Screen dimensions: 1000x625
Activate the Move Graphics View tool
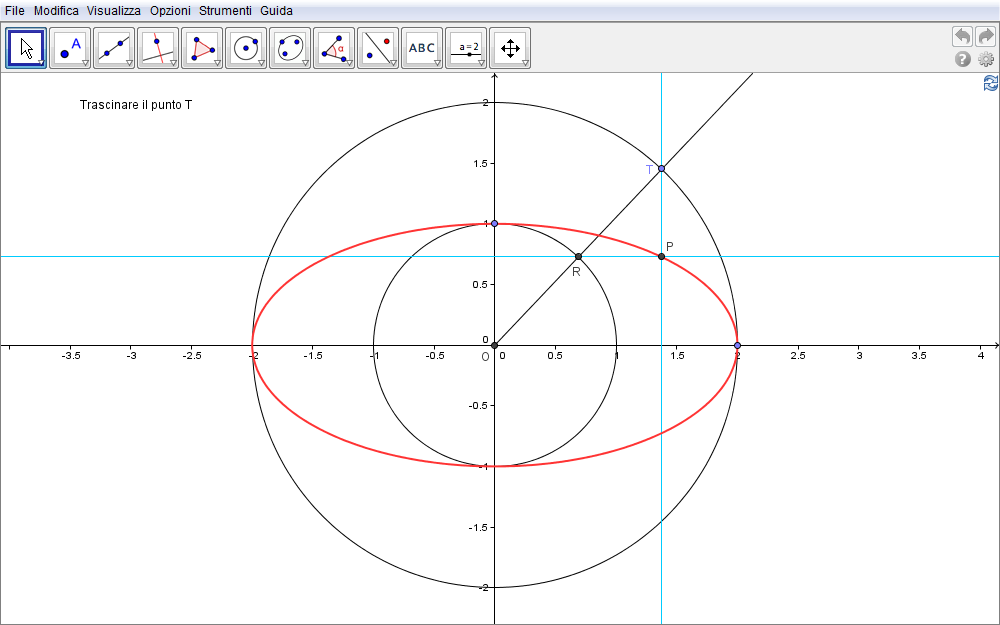(510, 47)
